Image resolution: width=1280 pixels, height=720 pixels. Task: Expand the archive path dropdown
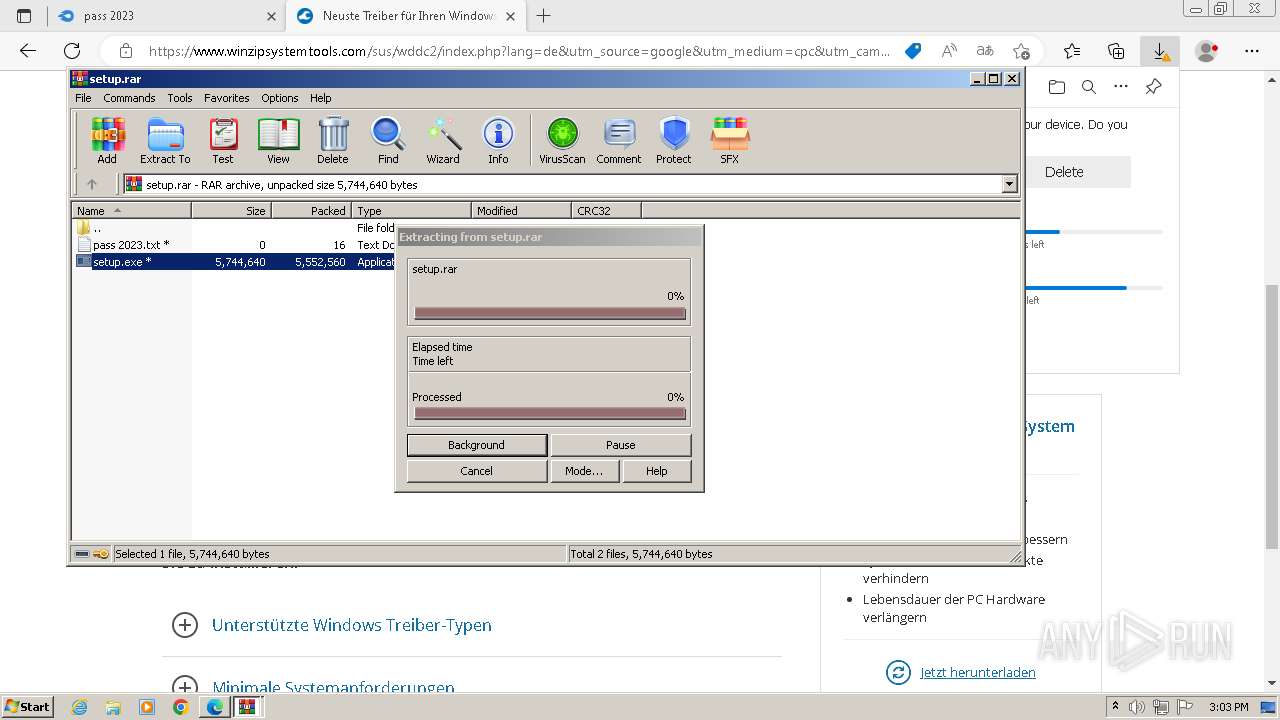(1009, 184)
